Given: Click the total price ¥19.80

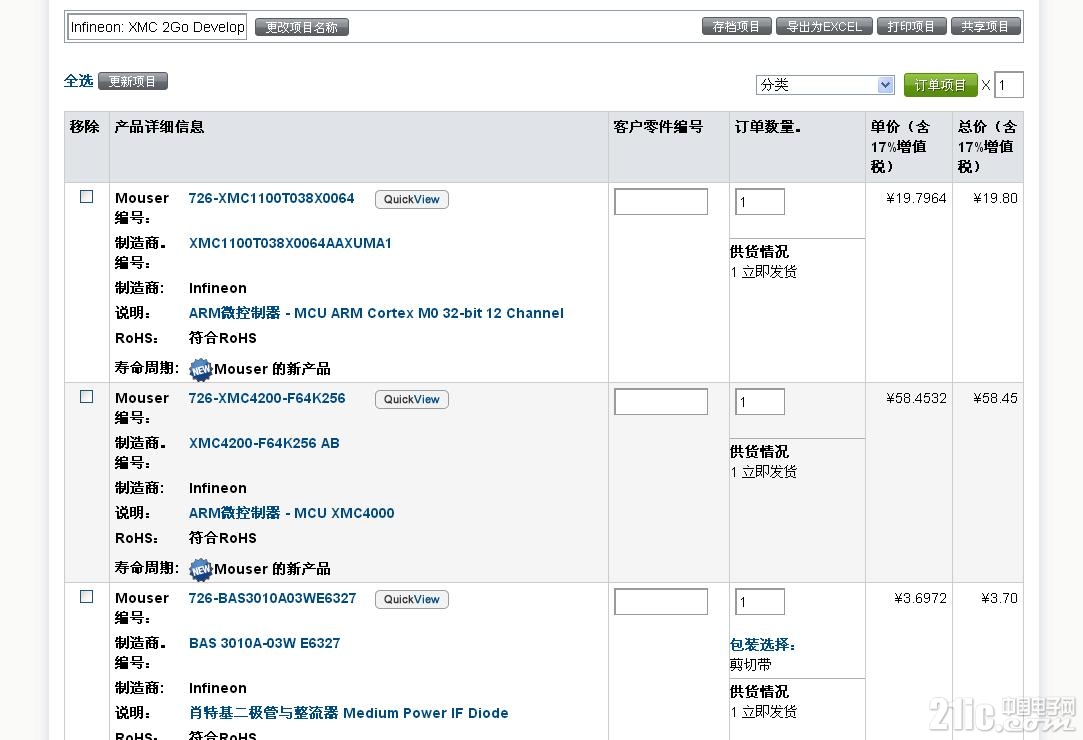Looking at the screenshot, I should click(x=995, y=198).
